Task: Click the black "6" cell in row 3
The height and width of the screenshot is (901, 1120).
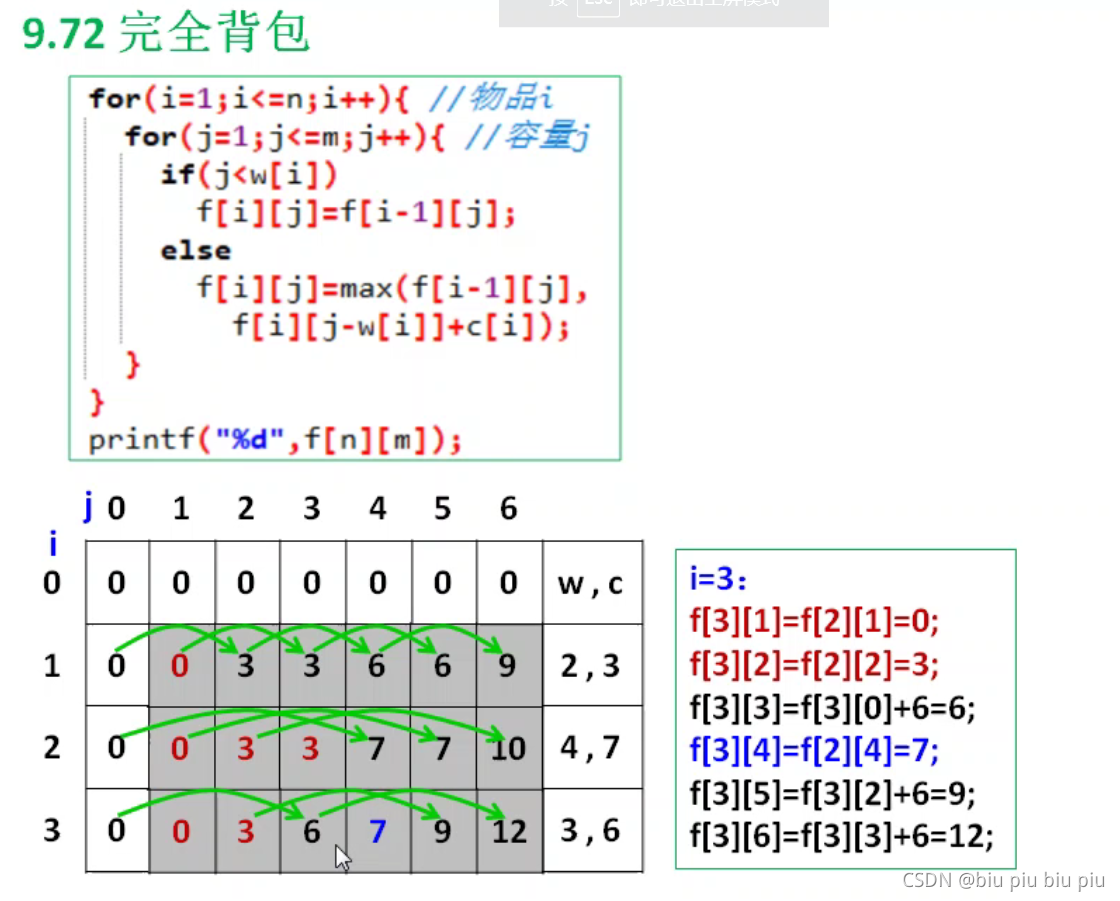Action: [x=312, y=830]
